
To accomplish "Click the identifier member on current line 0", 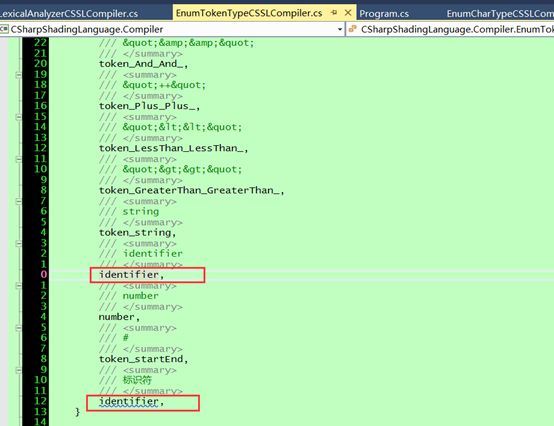I will tap(131, 274).
